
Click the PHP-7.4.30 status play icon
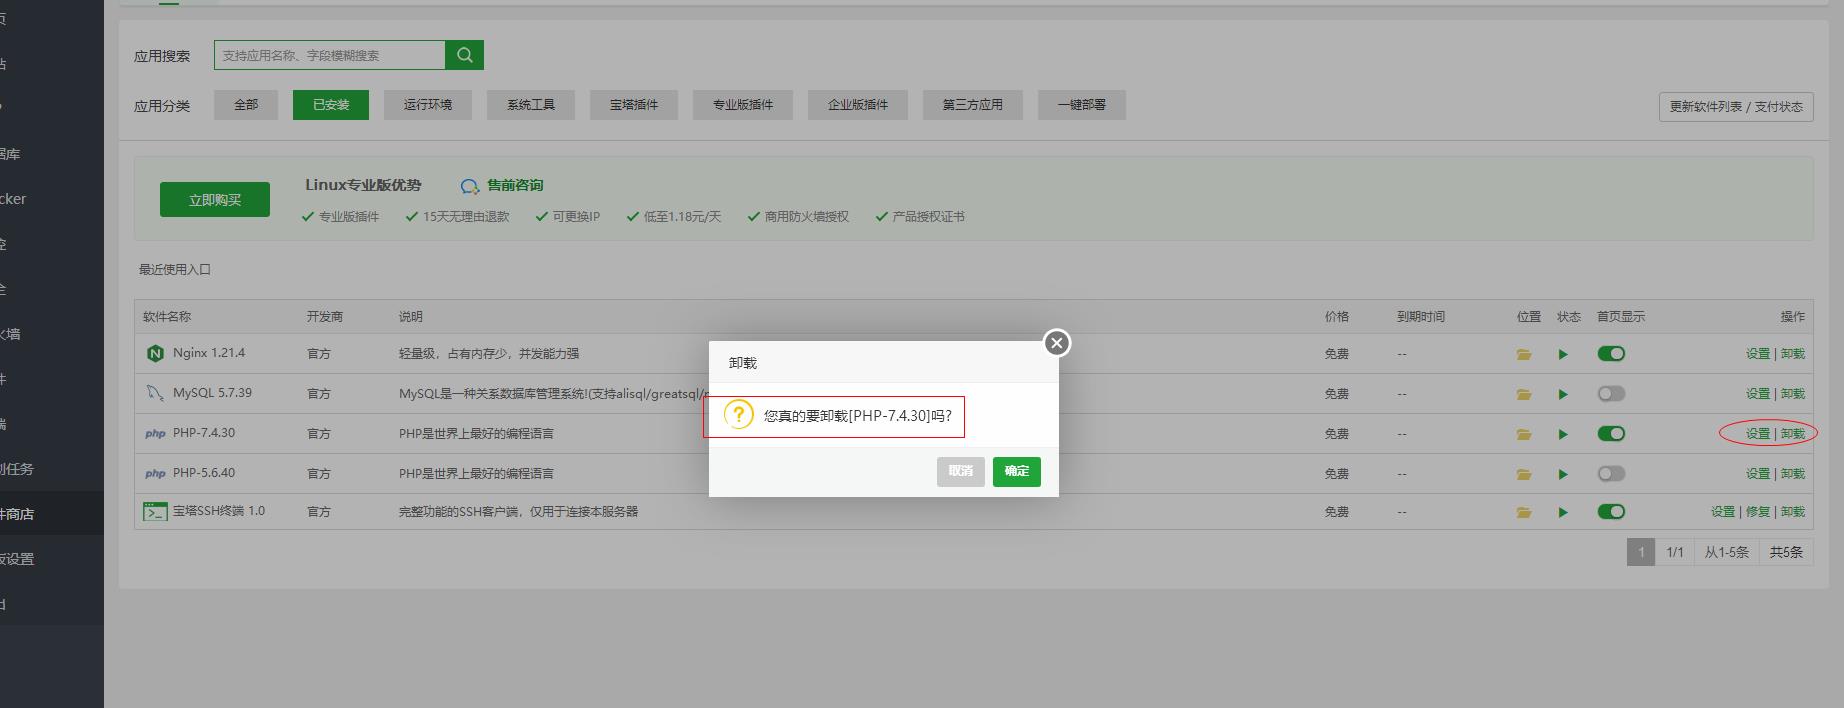pos(1563,434)
